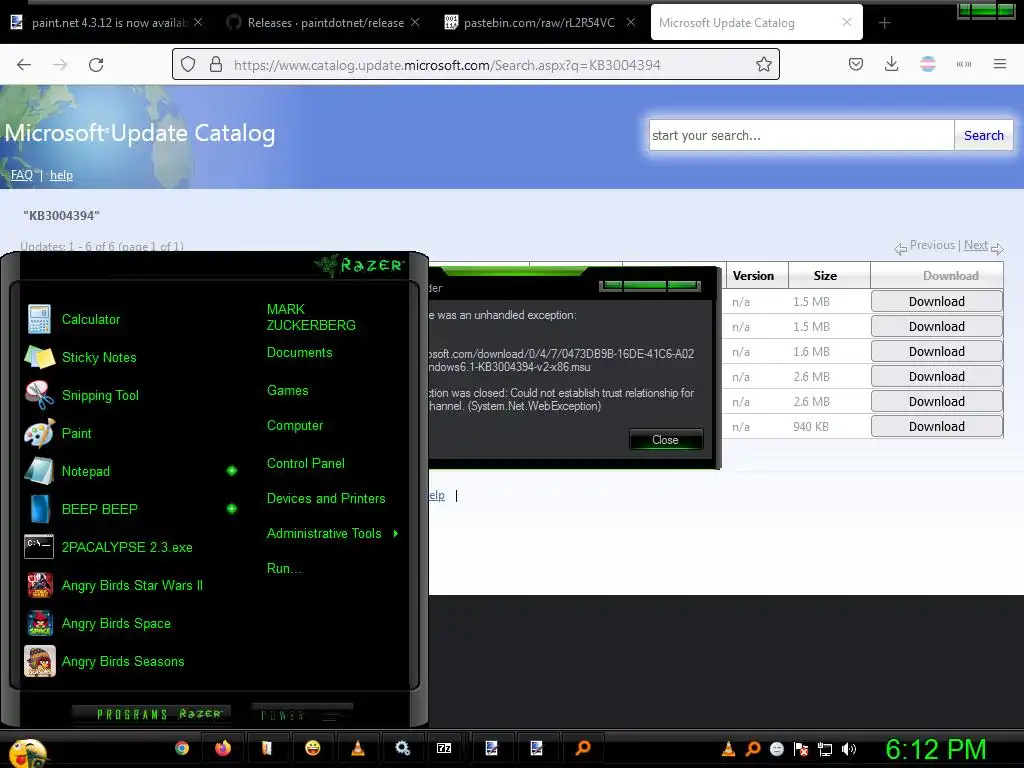Click the network tray icon
Image resolution: width=1024 pixels, height=768 pixels.
click(825, 749)
